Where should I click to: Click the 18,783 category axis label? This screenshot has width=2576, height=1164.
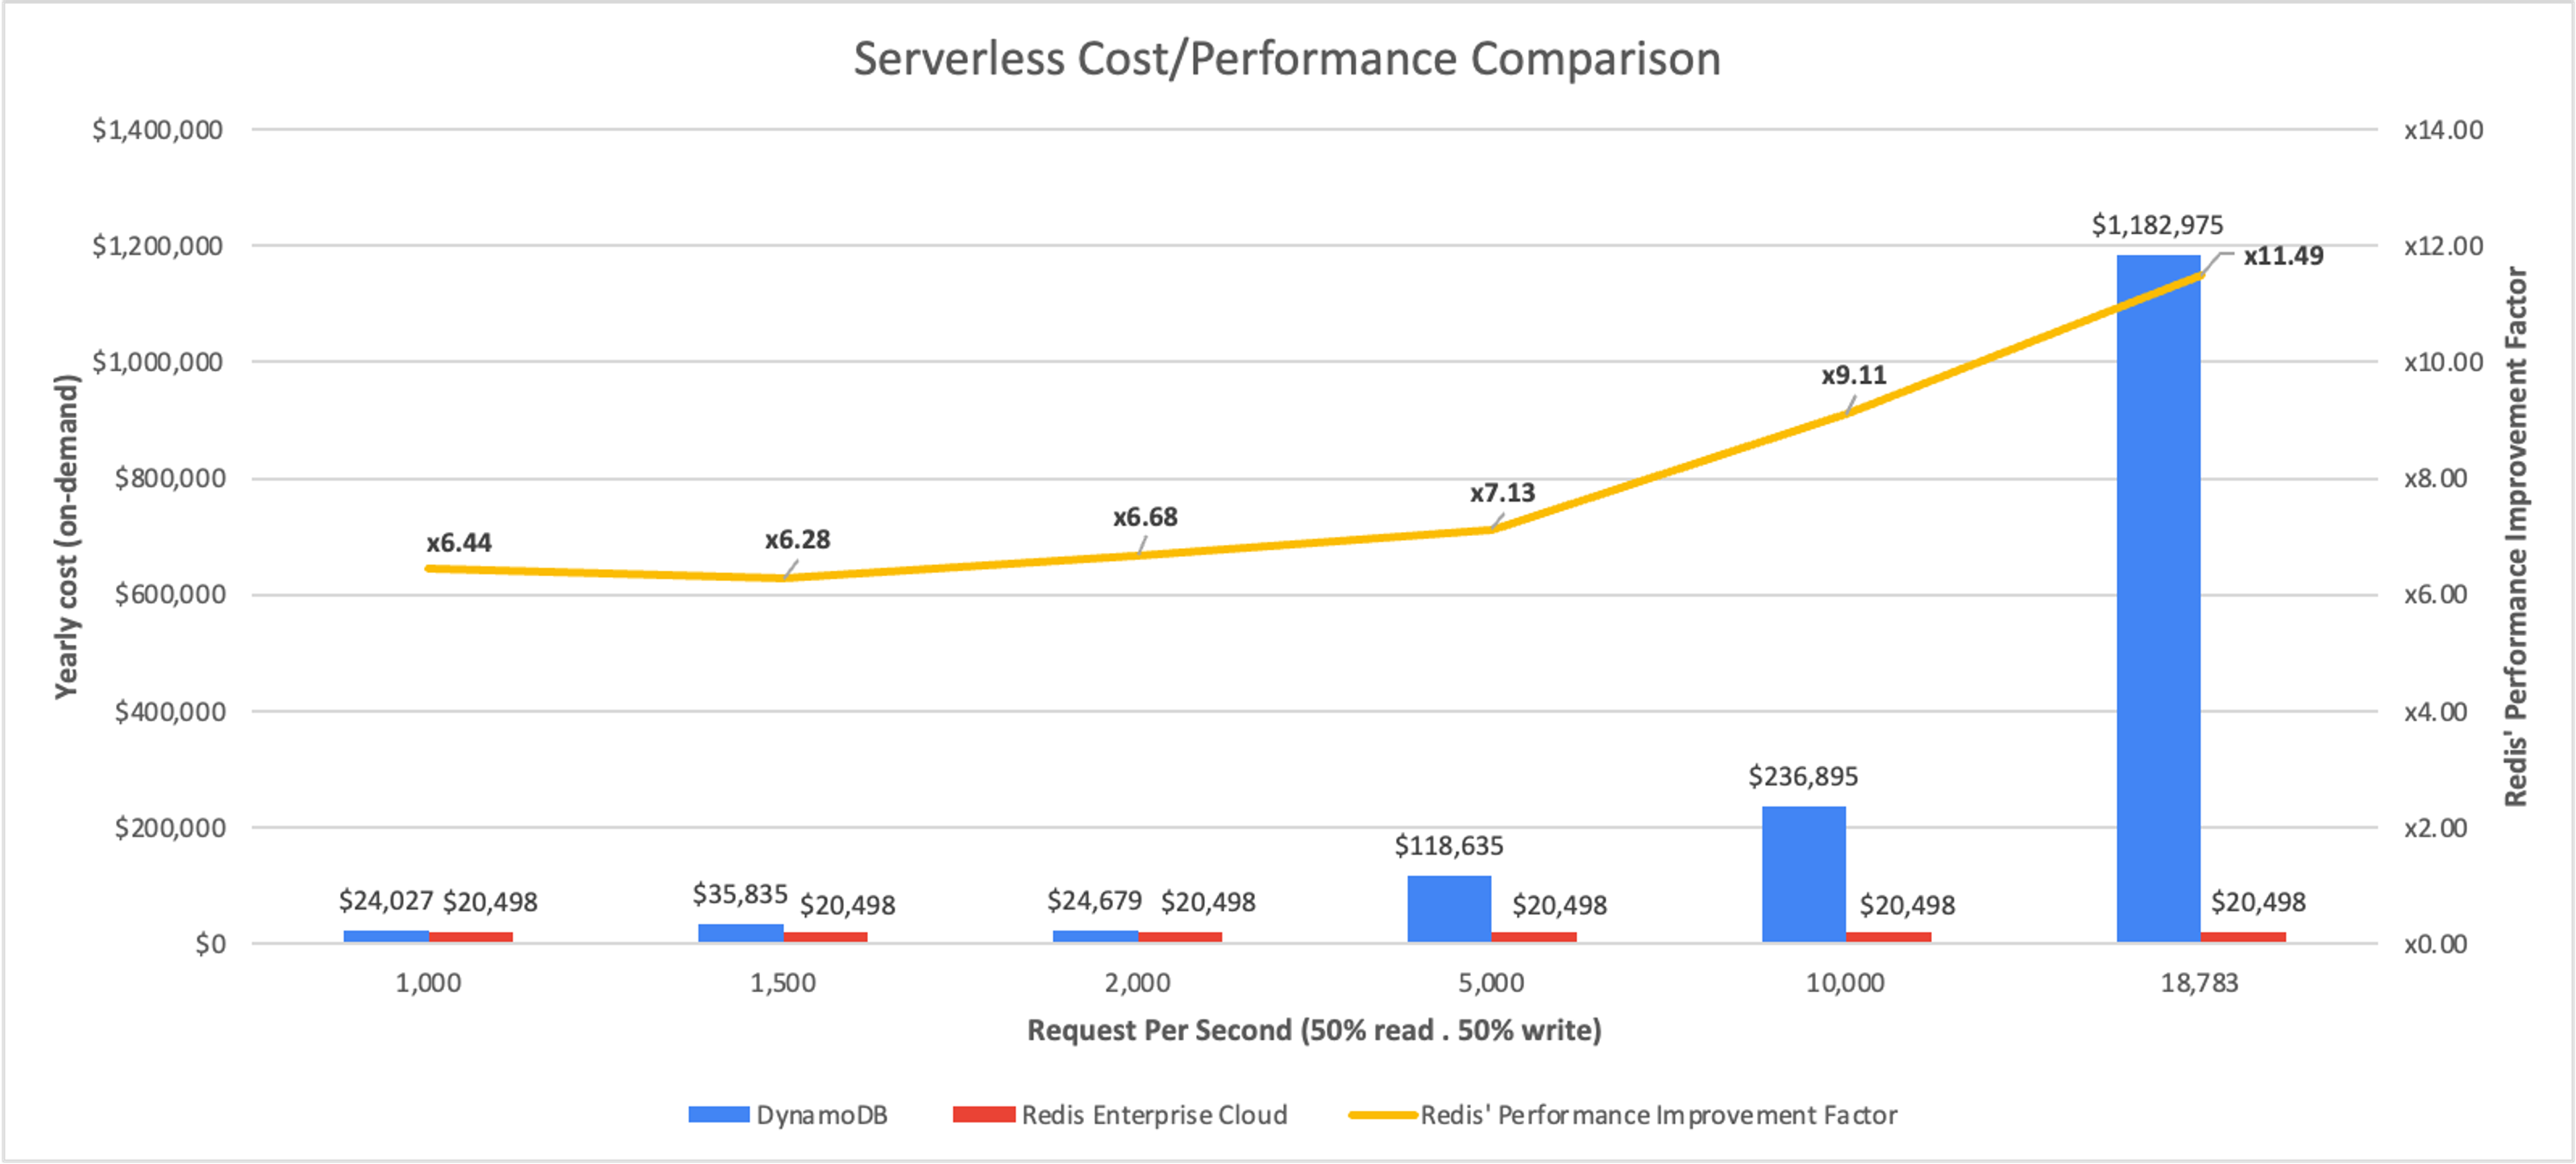point(2199,983)
